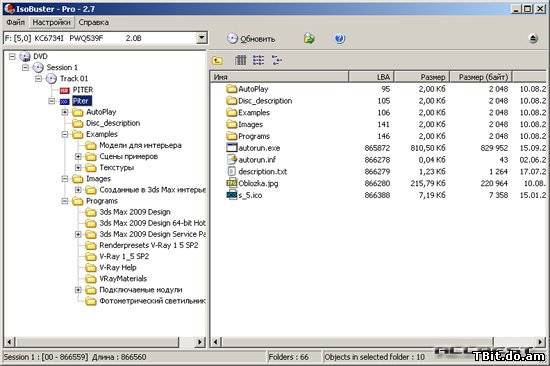Expand the AutoPlay folder in tree
The width and height of the screenshot is (550, 366).
[65, 112]
